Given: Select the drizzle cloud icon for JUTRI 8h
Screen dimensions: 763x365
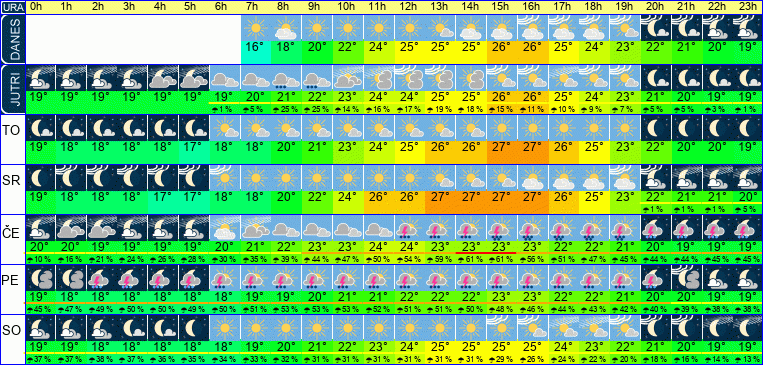Looking at the screenshot, I should [x=287, y=78].
